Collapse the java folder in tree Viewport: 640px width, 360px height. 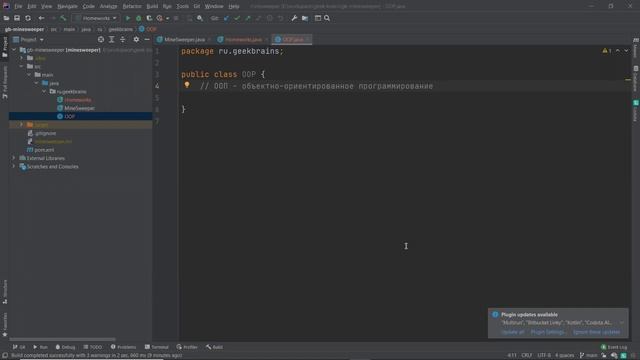tap(37, 83)
